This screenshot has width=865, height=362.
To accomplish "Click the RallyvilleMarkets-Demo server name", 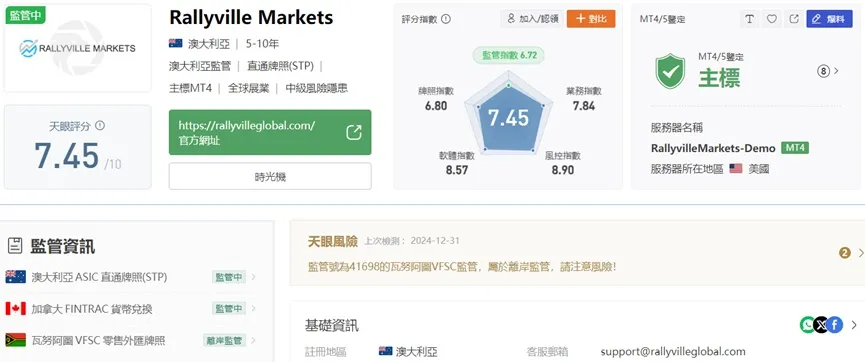I will pos(713,148).
